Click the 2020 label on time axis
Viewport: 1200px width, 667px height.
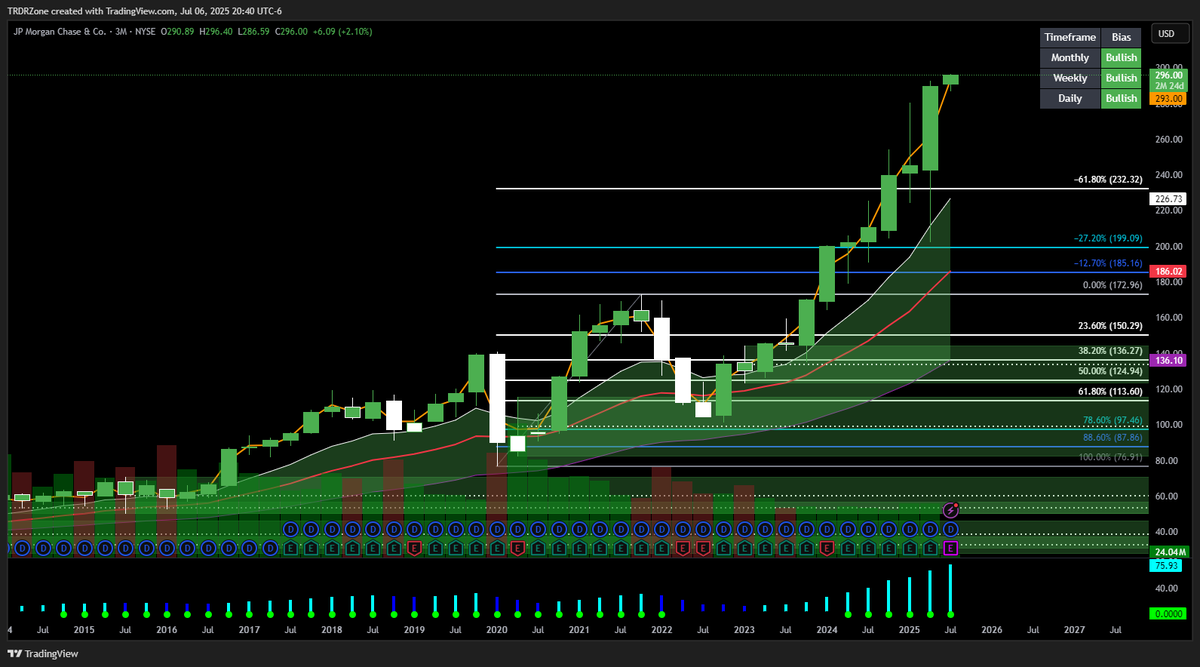[x=496, y=631]
